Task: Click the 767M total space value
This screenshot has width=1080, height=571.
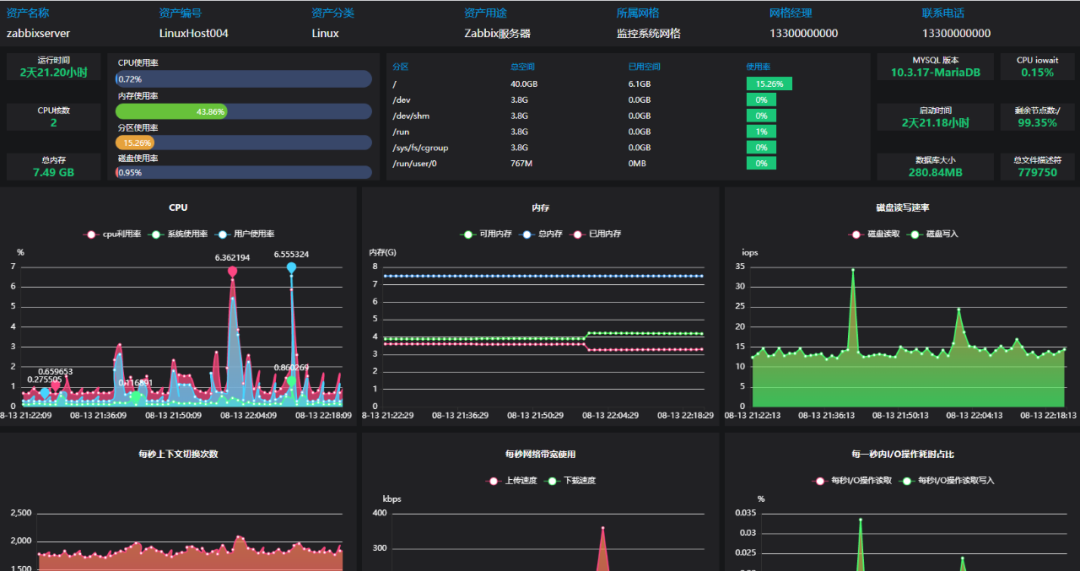Action: [521, 163]
